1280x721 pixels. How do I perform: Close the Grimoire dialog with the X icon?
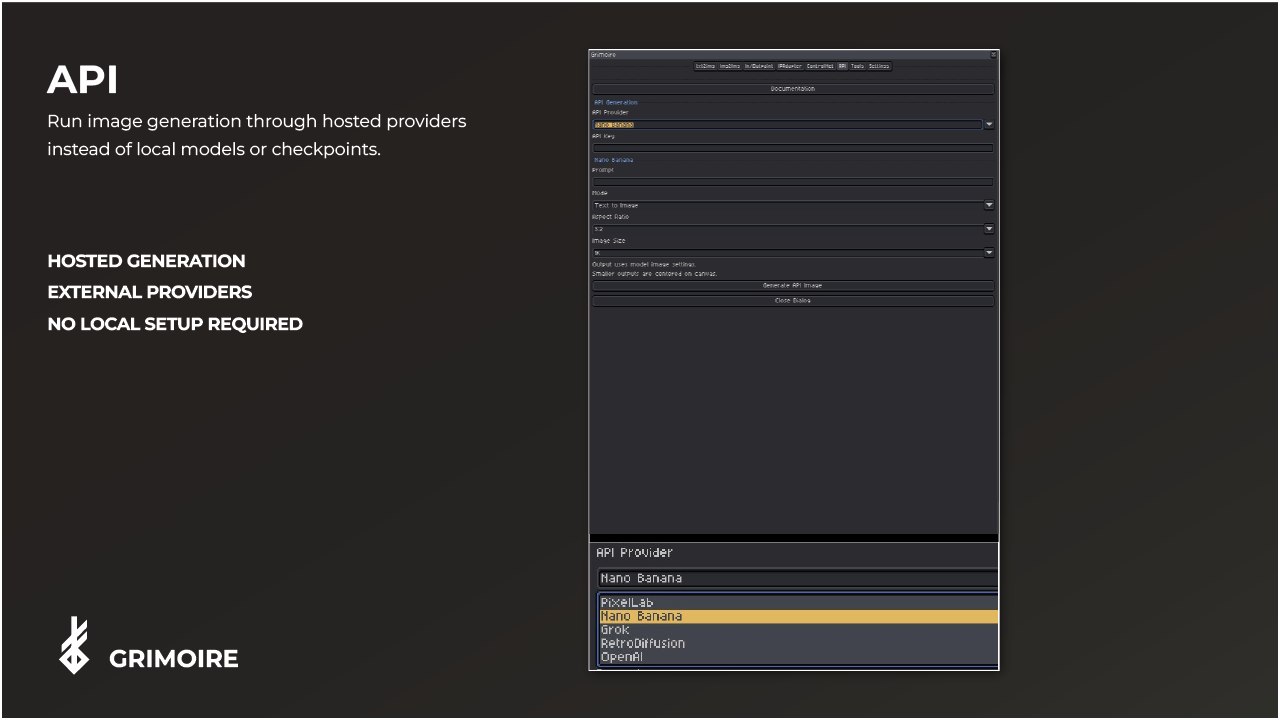pos(994,55)
